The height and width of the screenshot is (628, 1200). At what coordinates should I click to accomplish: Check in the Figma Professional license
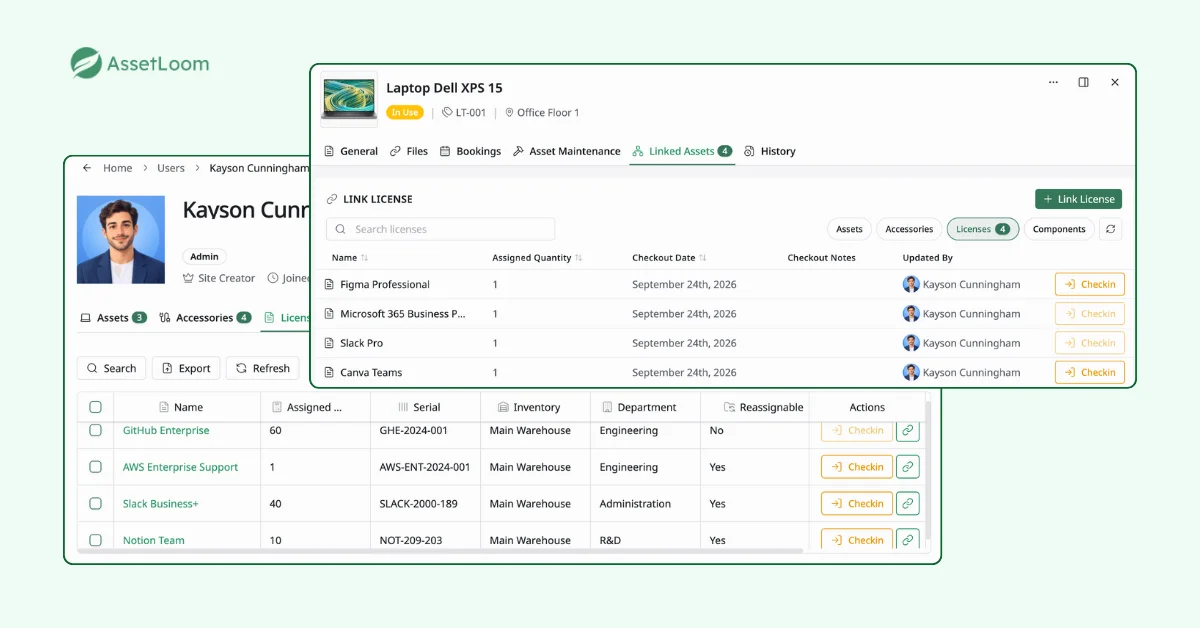1090,284
